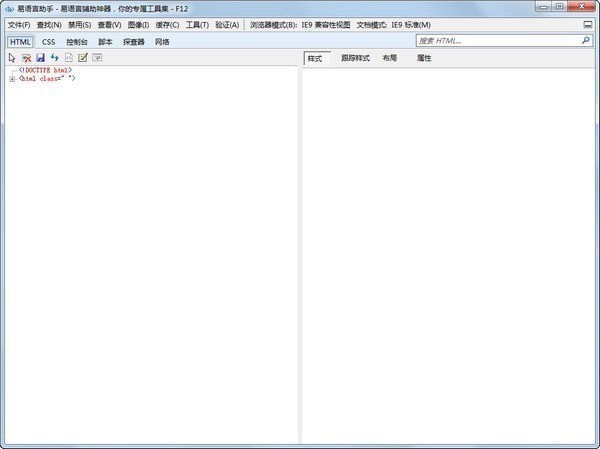Open the 布局 layout tab in right pane
600x449 pixels.
[x=389, y=59]
